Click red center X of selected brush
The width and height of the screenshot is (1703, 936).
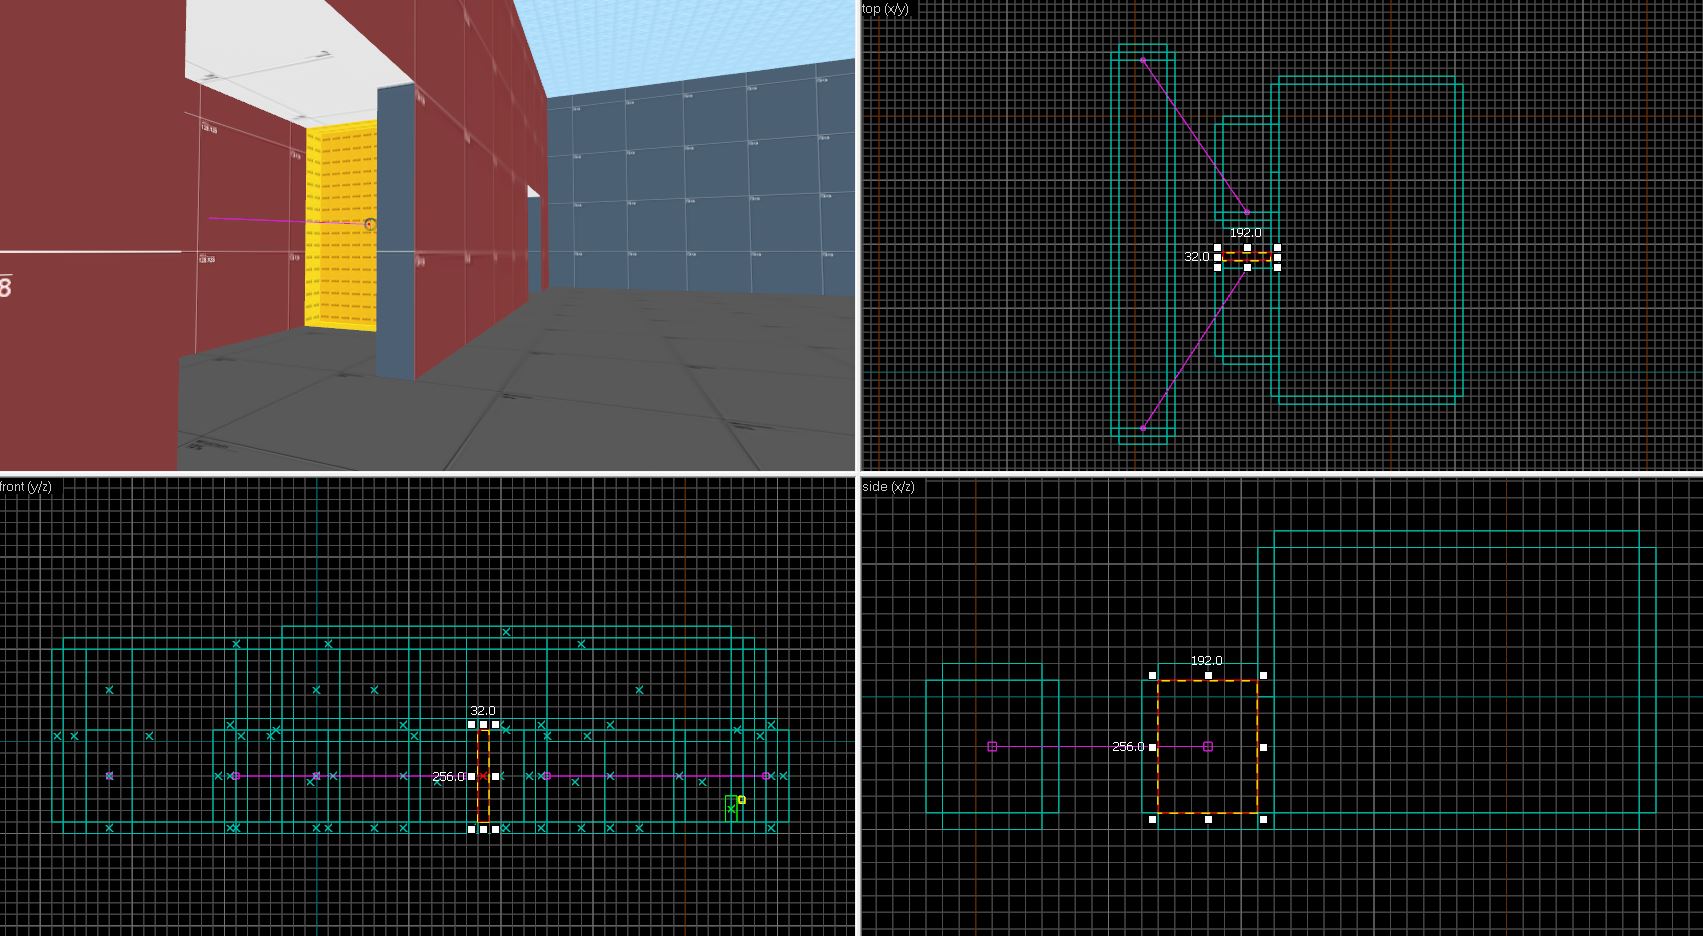pyautogui.click(x=483, y=776)
